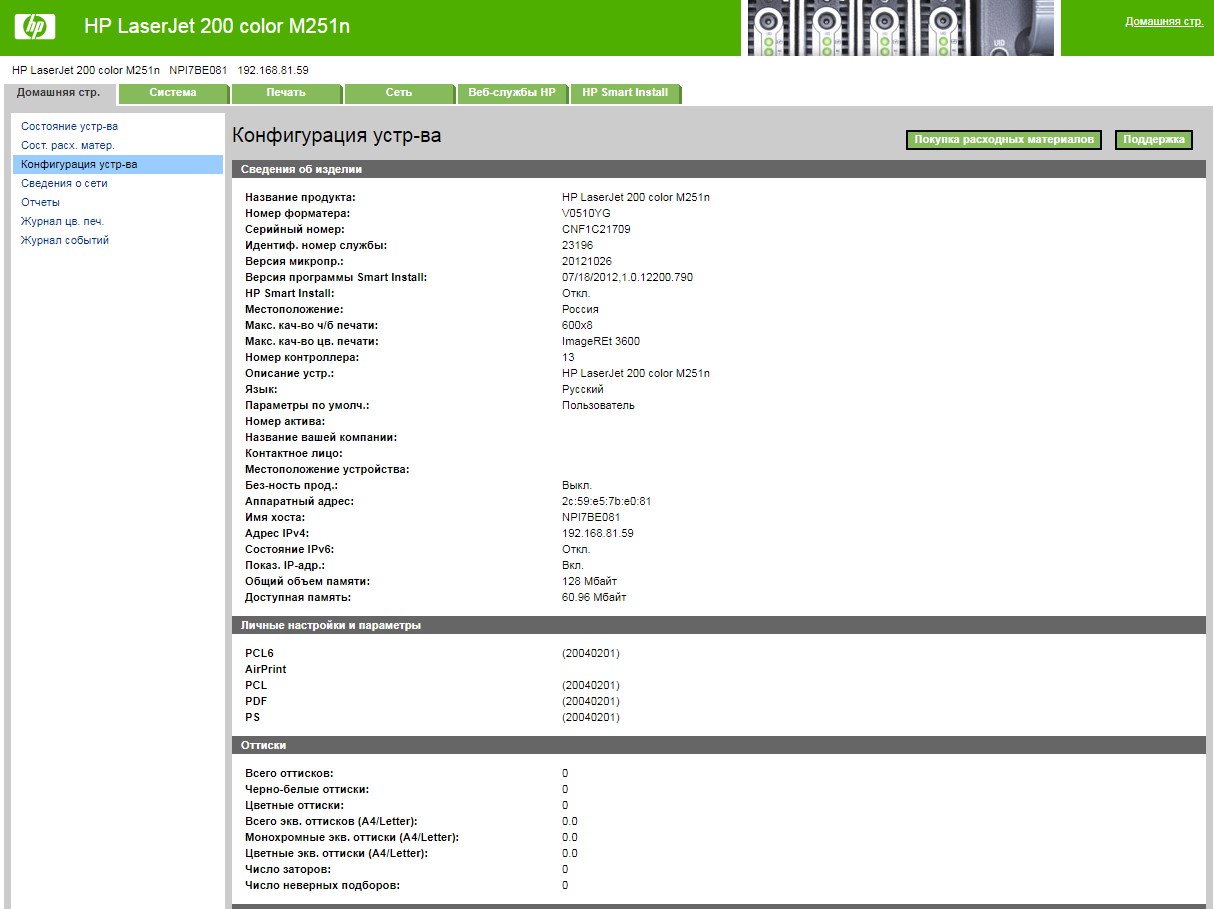
Task: Click the HP logo icon
Action: point(35,26)
